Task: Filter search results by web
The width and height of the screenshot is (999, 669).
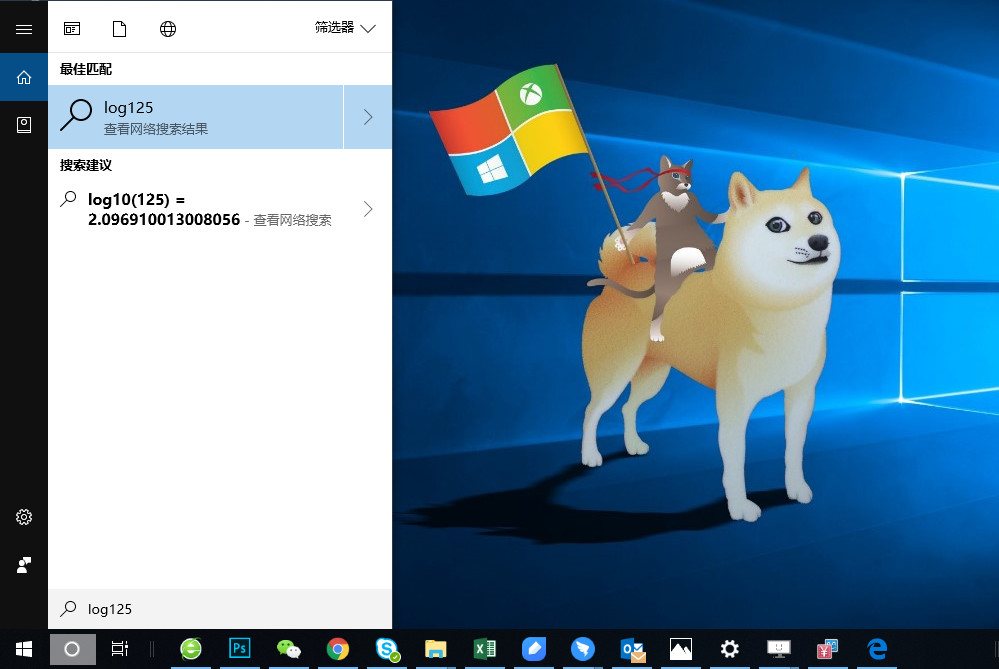Action: click(x=168, y=28)
